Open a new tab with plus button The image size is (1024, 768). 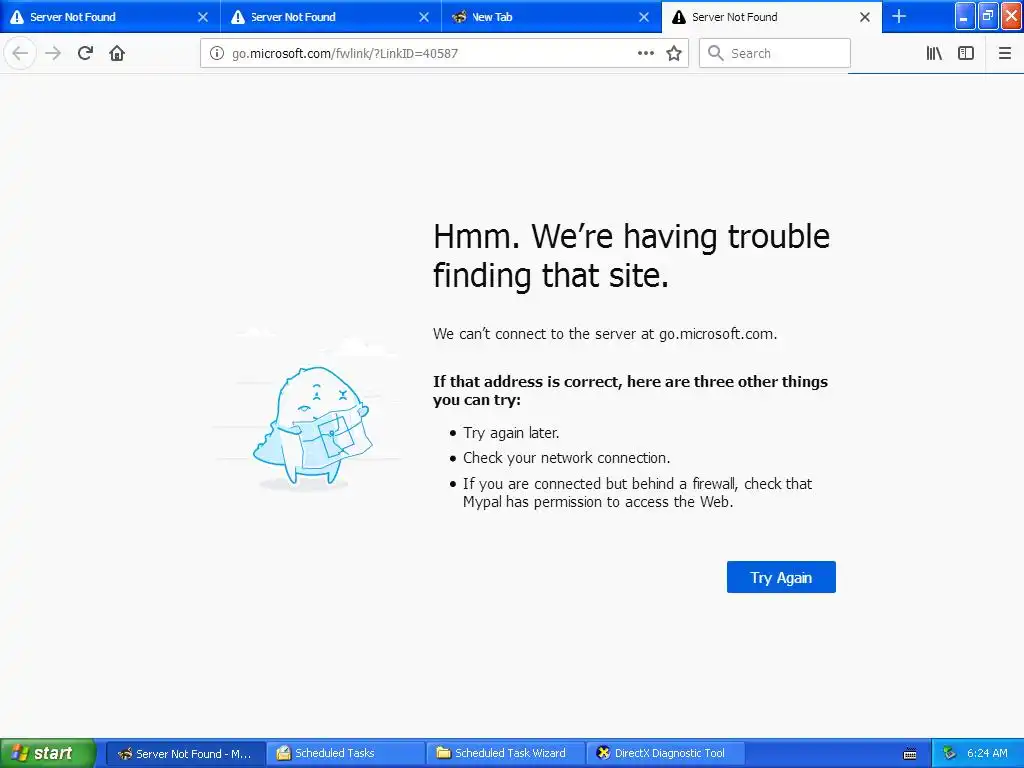tap(899, 17)
